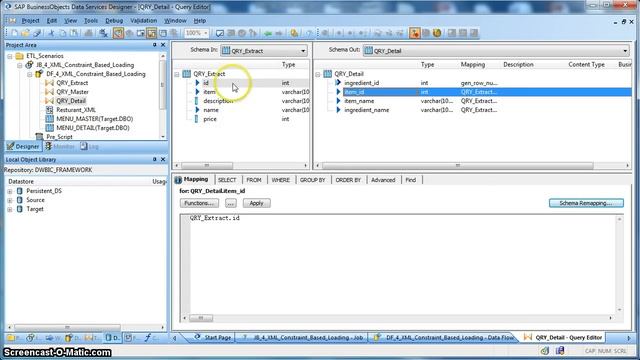Viewport: 640px width, 360px height.
Task: Click the orange highlighted debug toolbar icon
Action: click(414, 33)
